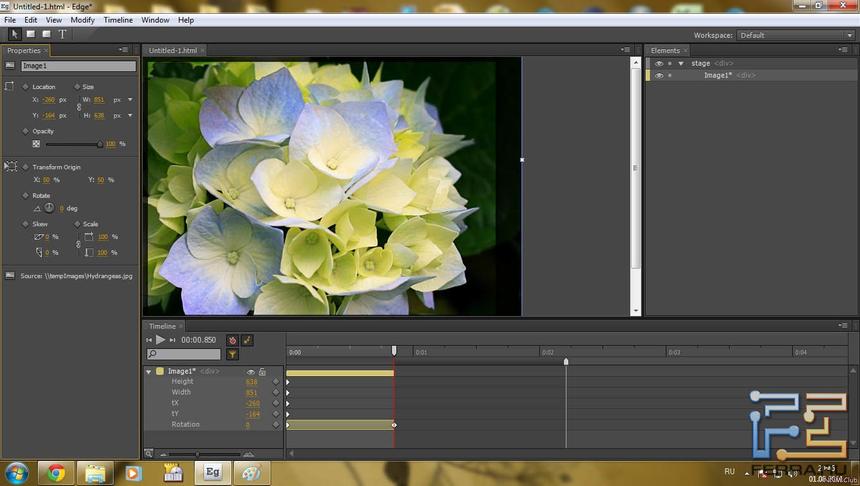Open the Timeline menu
This screenshot has height=486, width=860.
[x=118, y=20]
